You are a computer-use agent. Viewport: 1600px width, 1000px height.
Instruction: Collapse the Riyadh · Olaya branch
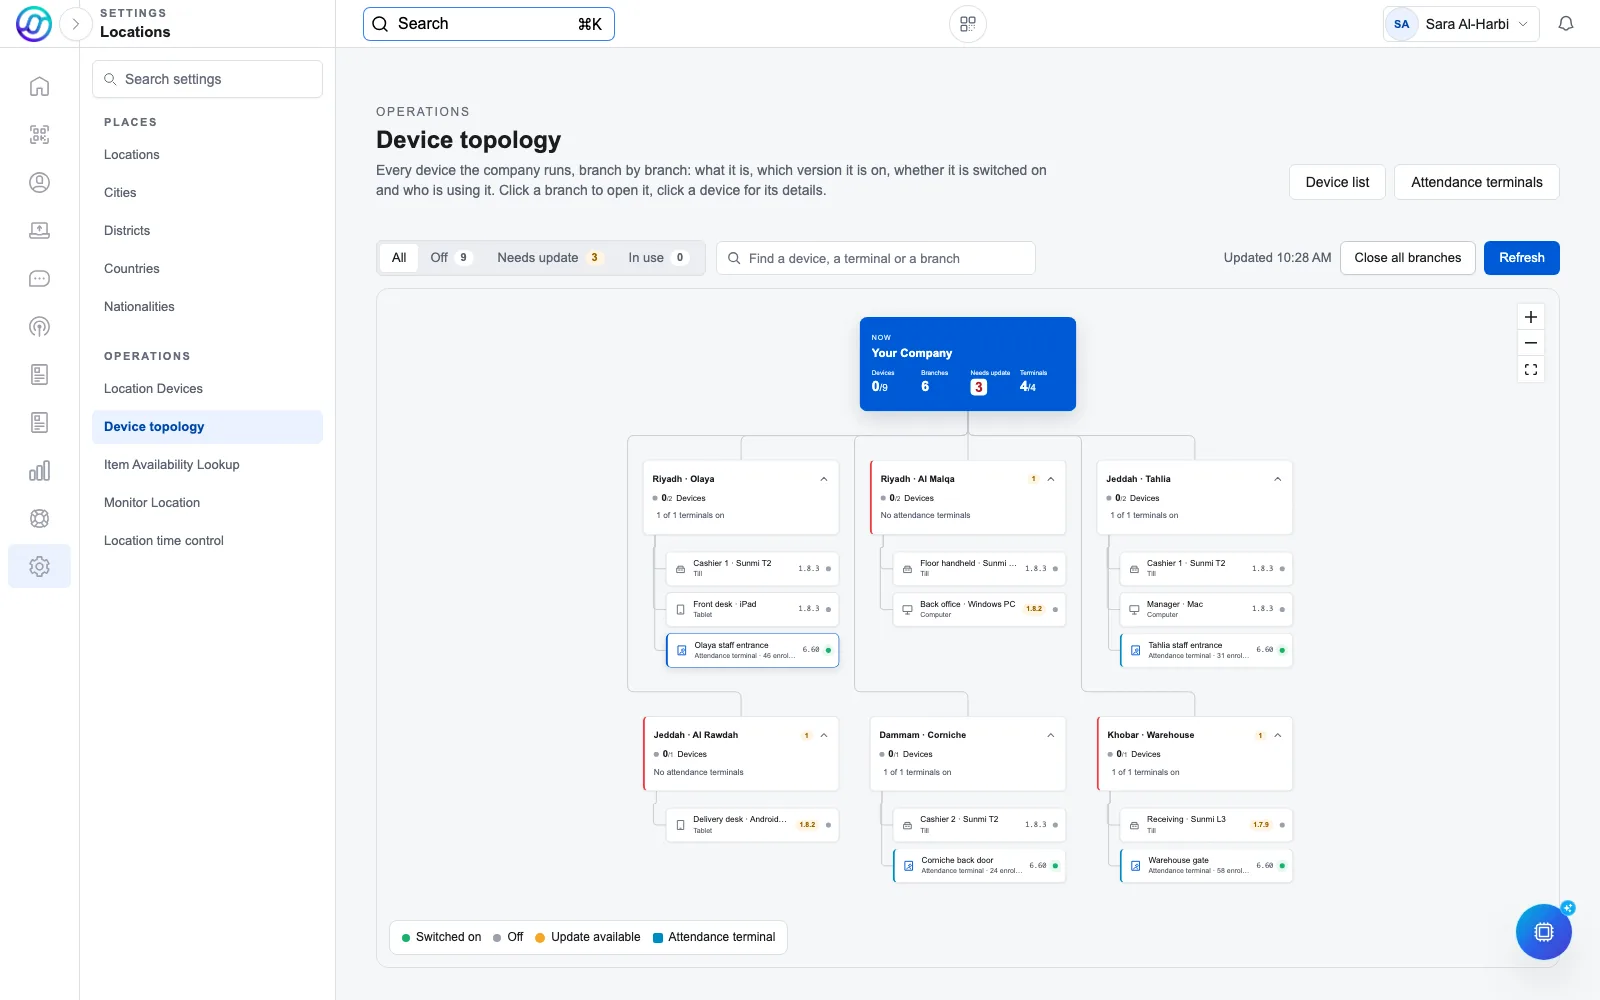[x=824, y=479]
